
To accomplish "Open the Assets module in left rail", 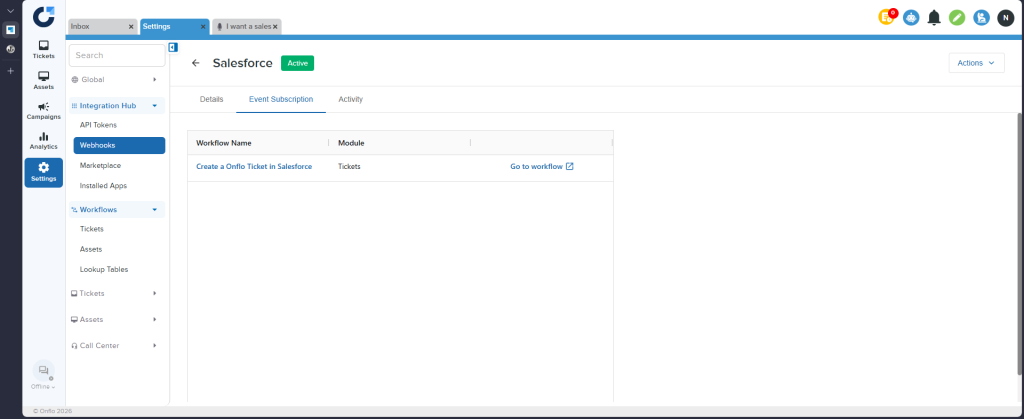I will tap(44, 80).
